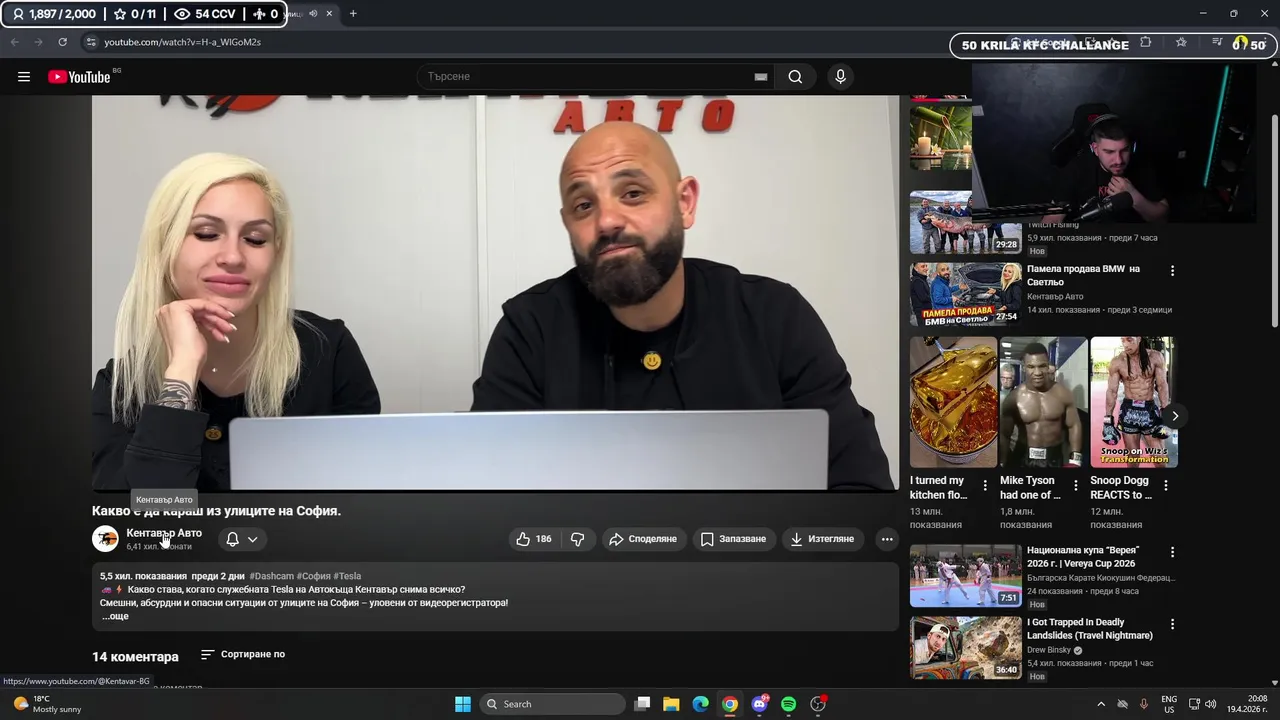Open the 7:51 karate Vereya Cup thumbnail
The height and width of the screenshot is (720, 1280).
(x=965, y=576)
